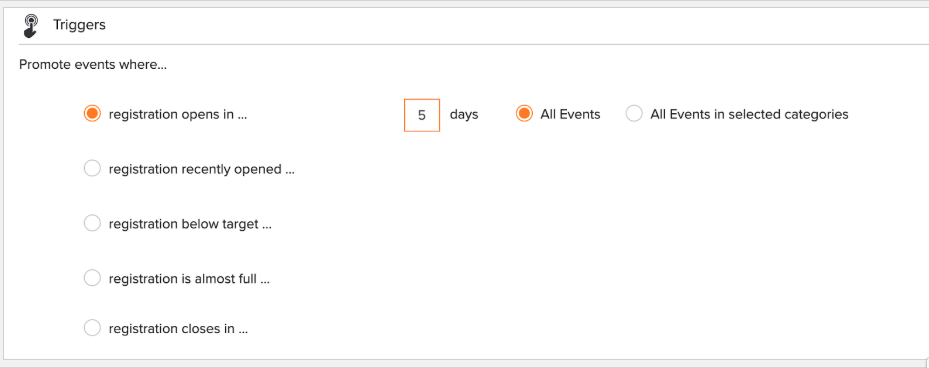Click the 'registration opens in ...' label text
Screen dimensions: 929x368
click(x=178, y=115)
